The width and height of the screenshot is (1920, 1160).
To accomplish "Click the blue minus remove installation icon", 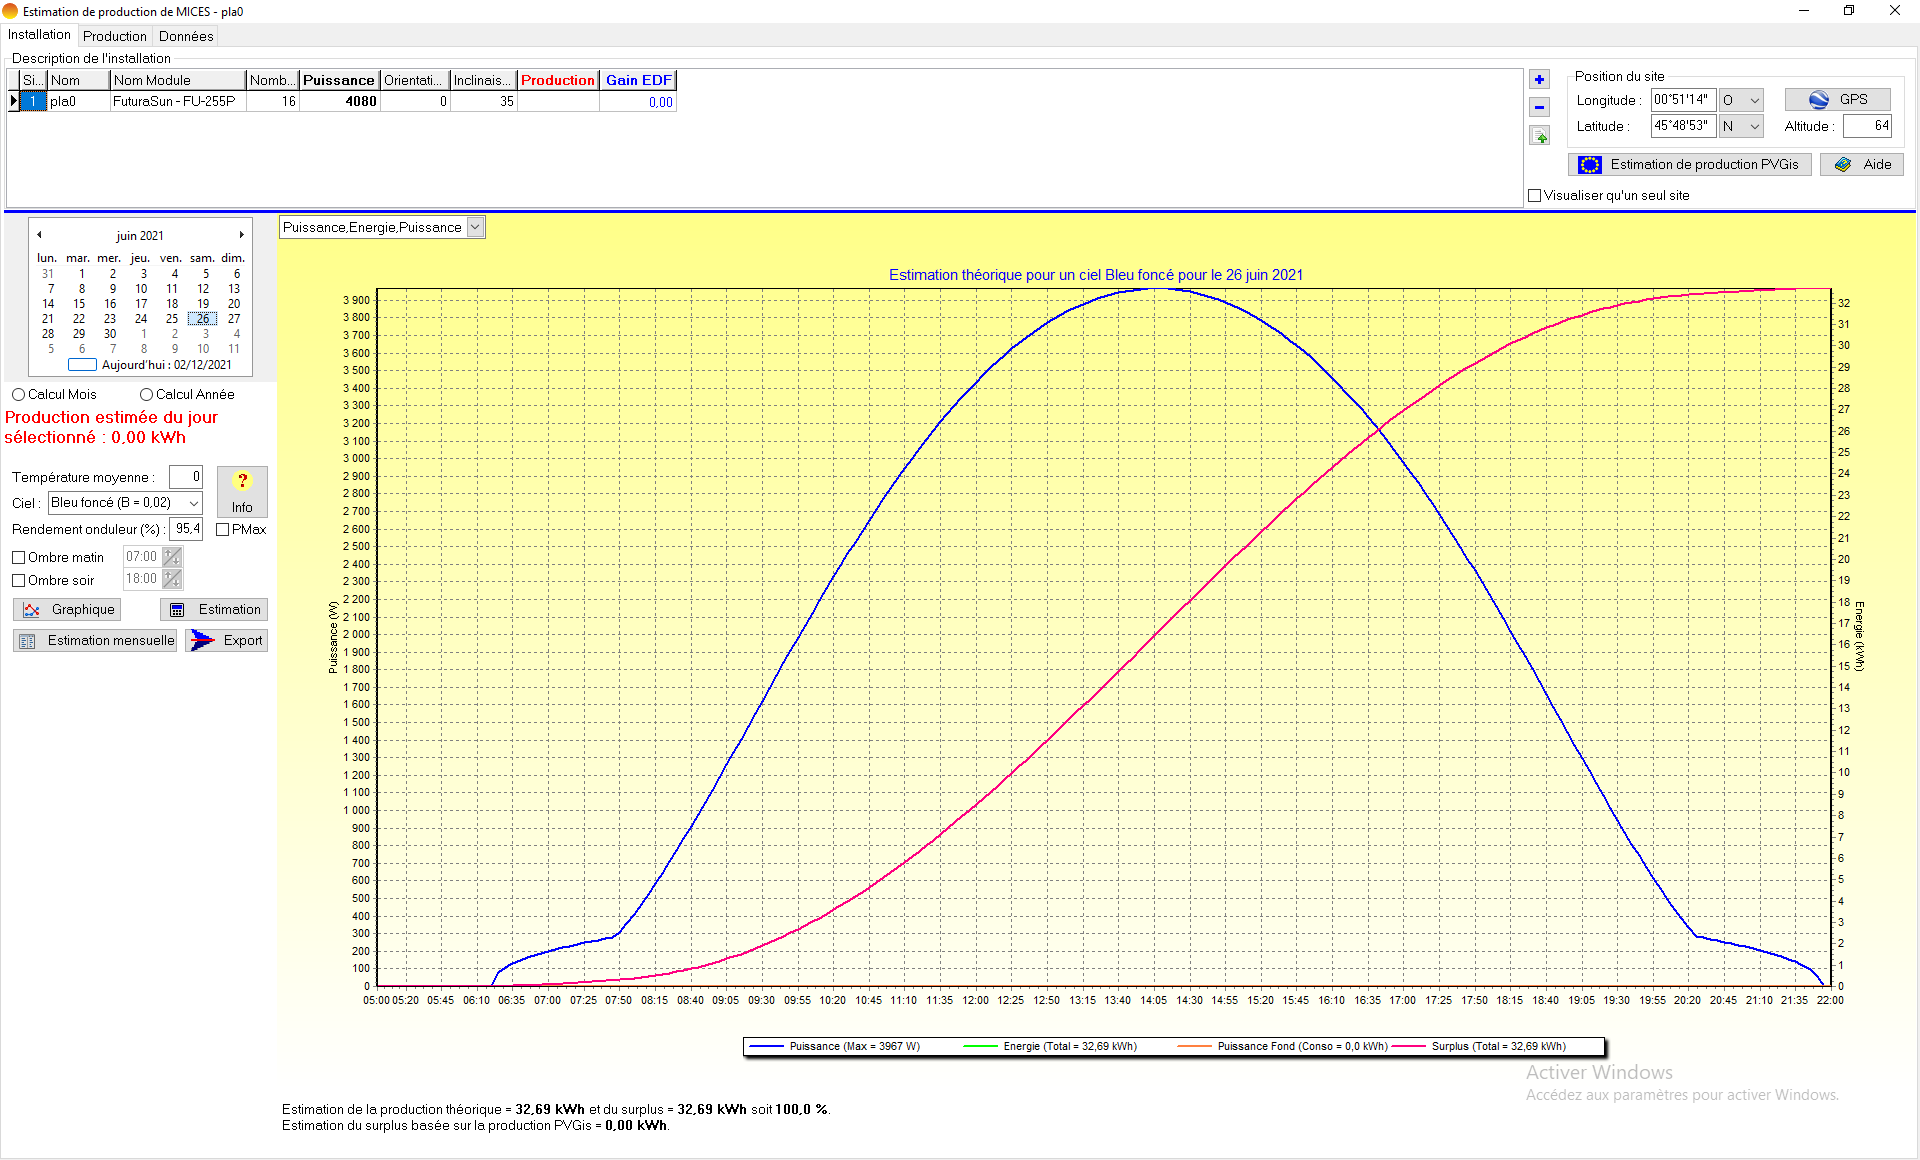I will [x=1539, y=107].
